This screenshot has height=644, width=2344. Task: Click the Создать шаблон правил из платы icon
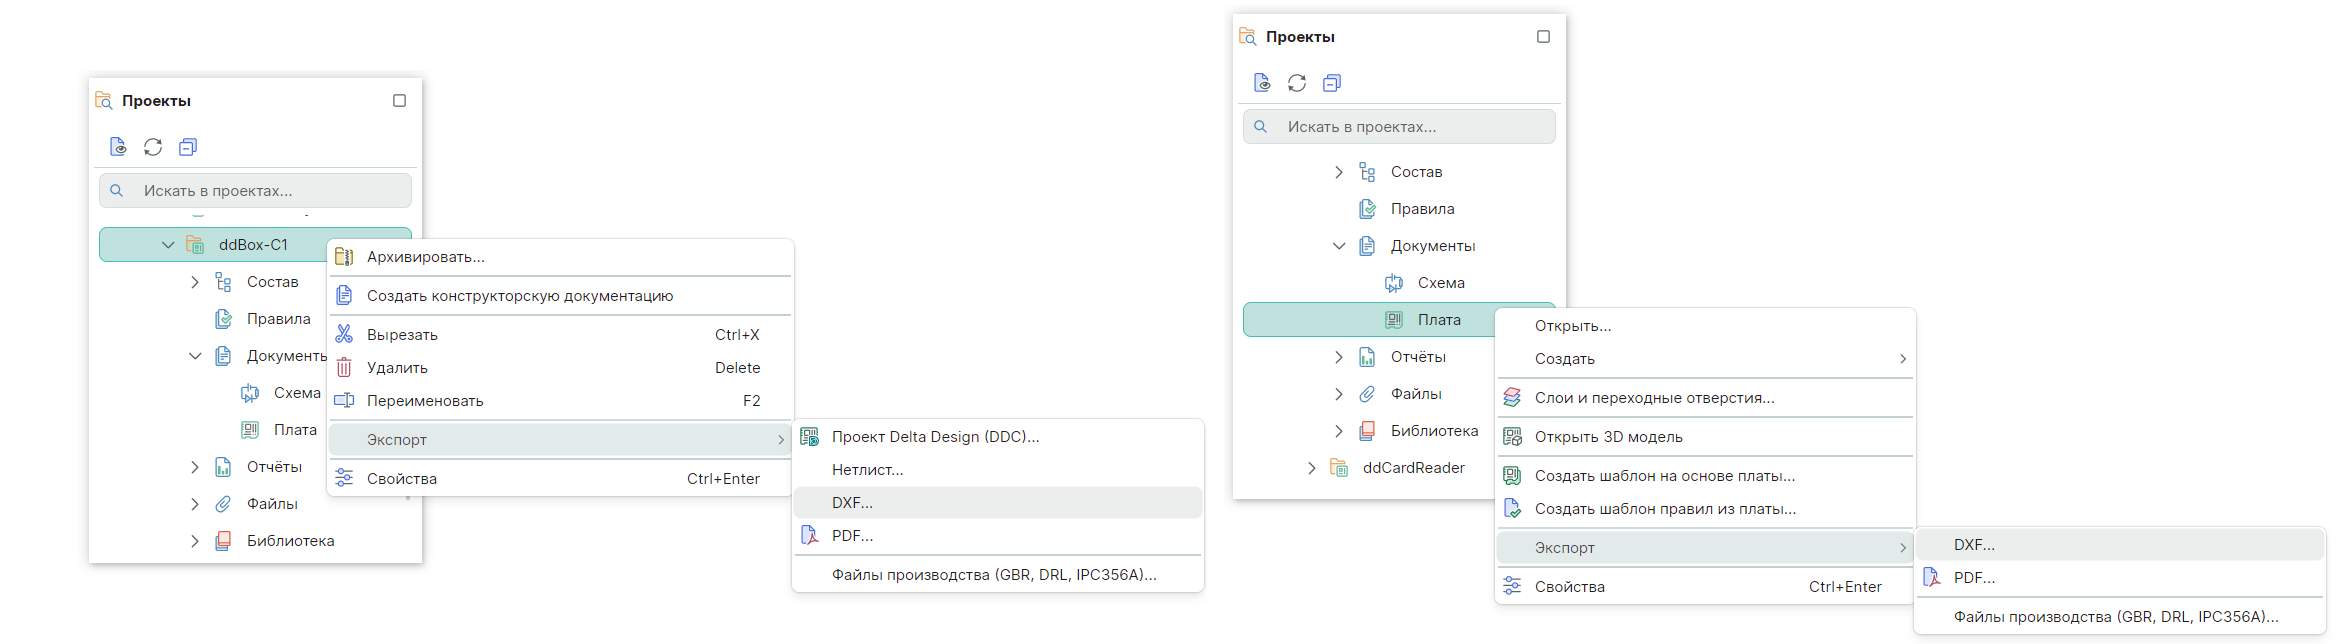click(x=1512, y=509)
